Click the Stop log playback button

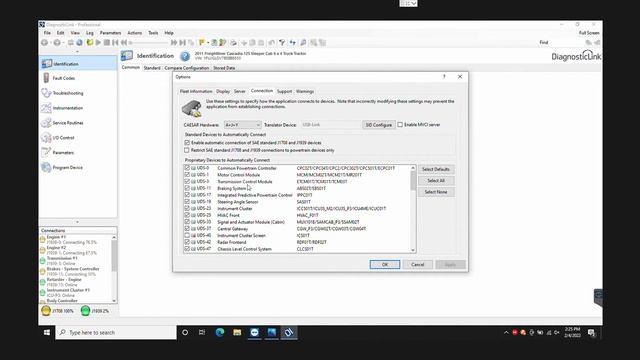107,42
